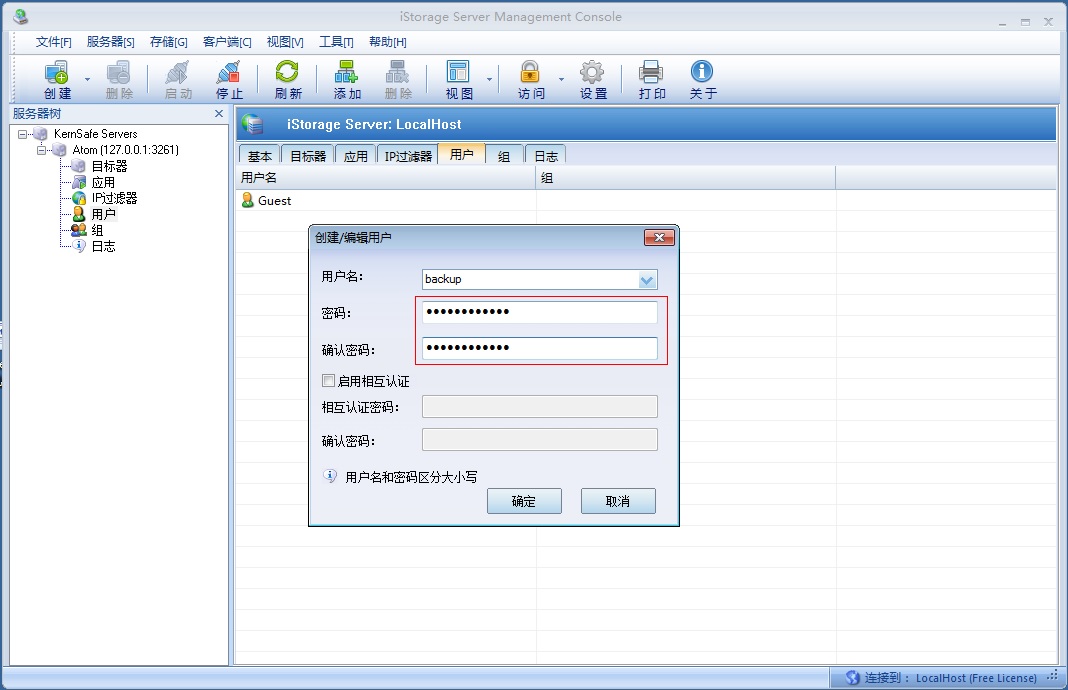
Task: Click the 密码 password field
Action: 539,312
